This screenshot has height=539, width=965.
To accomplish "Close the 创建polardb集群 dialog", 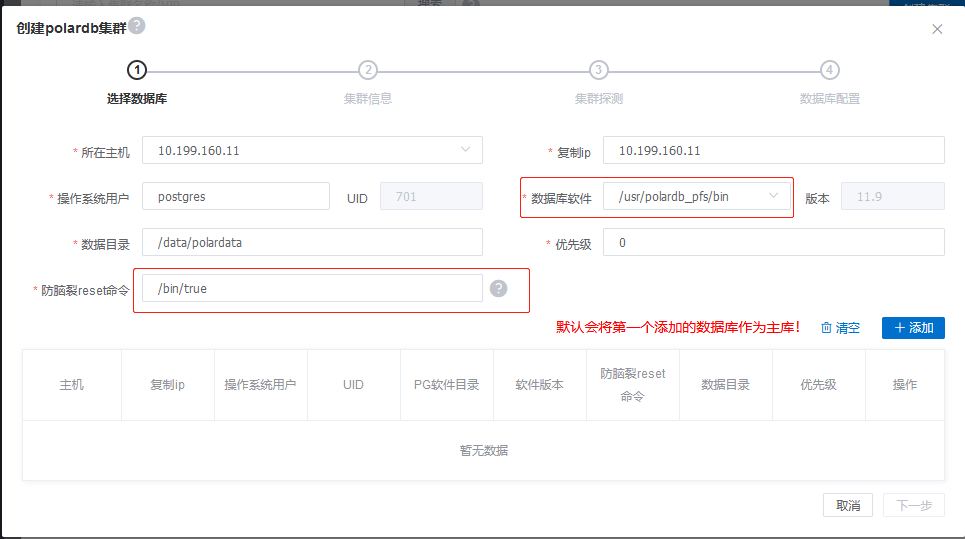I will tap(937, 29).
